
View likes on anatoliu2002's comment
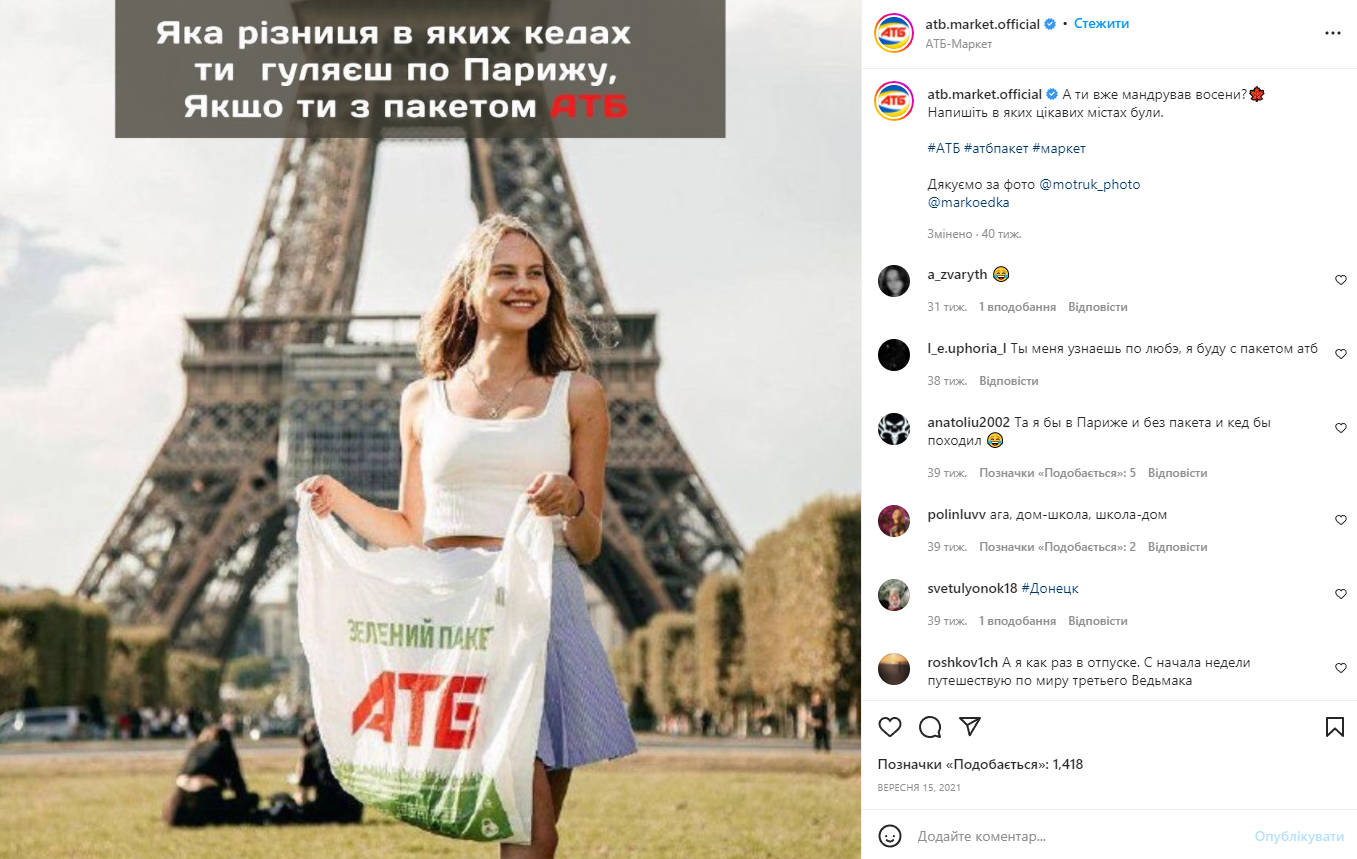1057,473
